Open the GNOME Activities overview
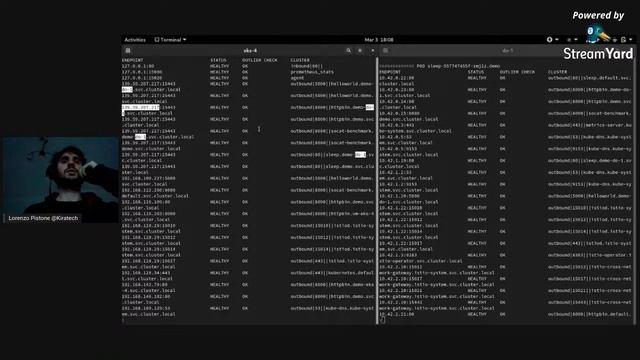This screenshot has width=640, height=360. [x=135, y=40]
